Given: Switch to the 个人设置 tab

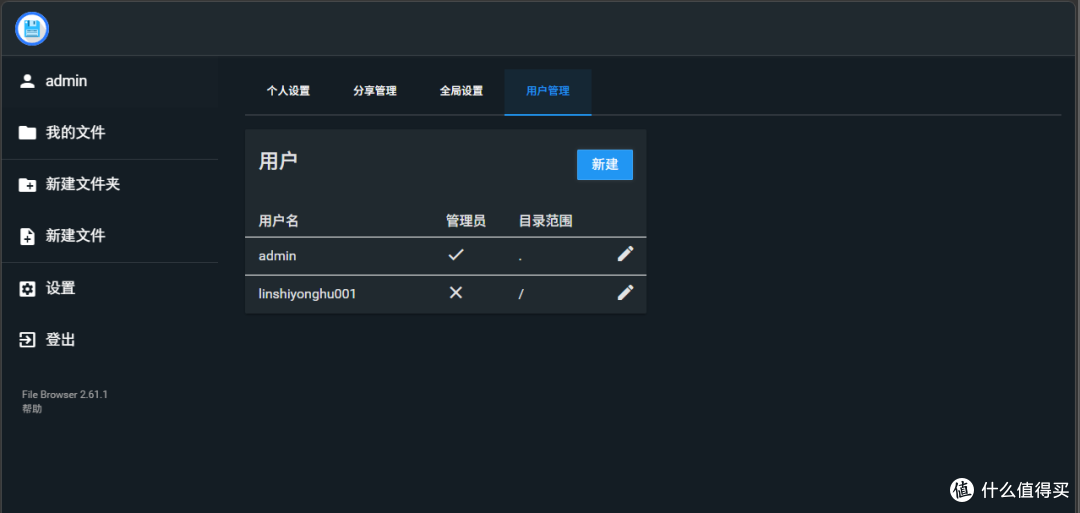Looking at the screenshot, I should click(289, 91).
